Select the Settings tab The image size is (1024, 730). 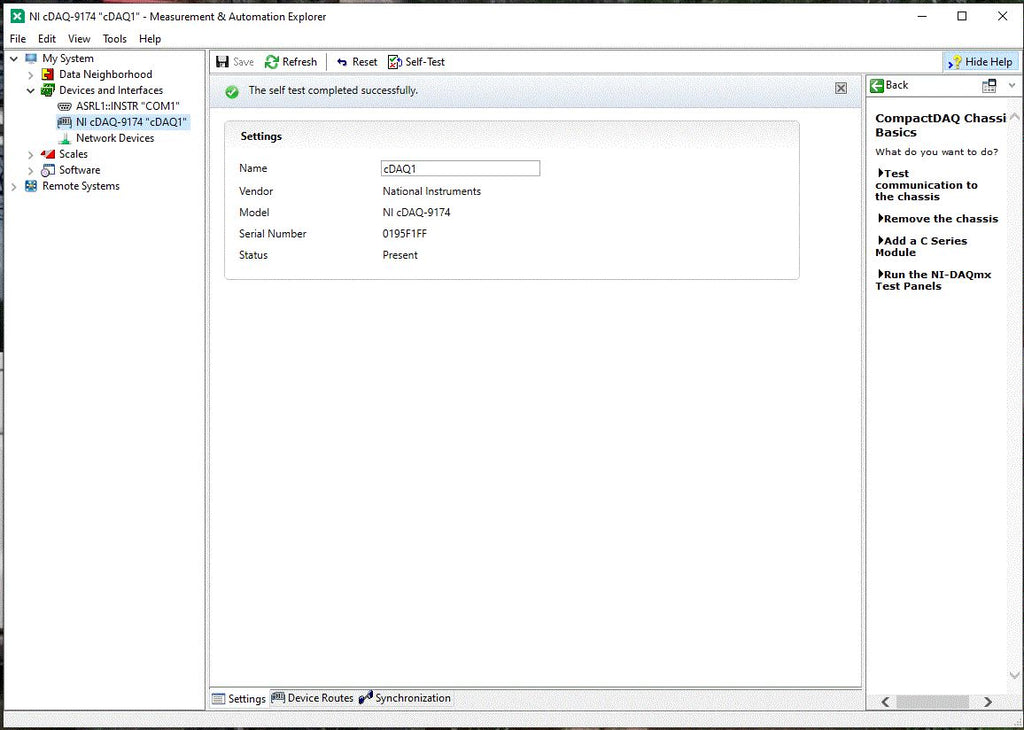(239, 699)
